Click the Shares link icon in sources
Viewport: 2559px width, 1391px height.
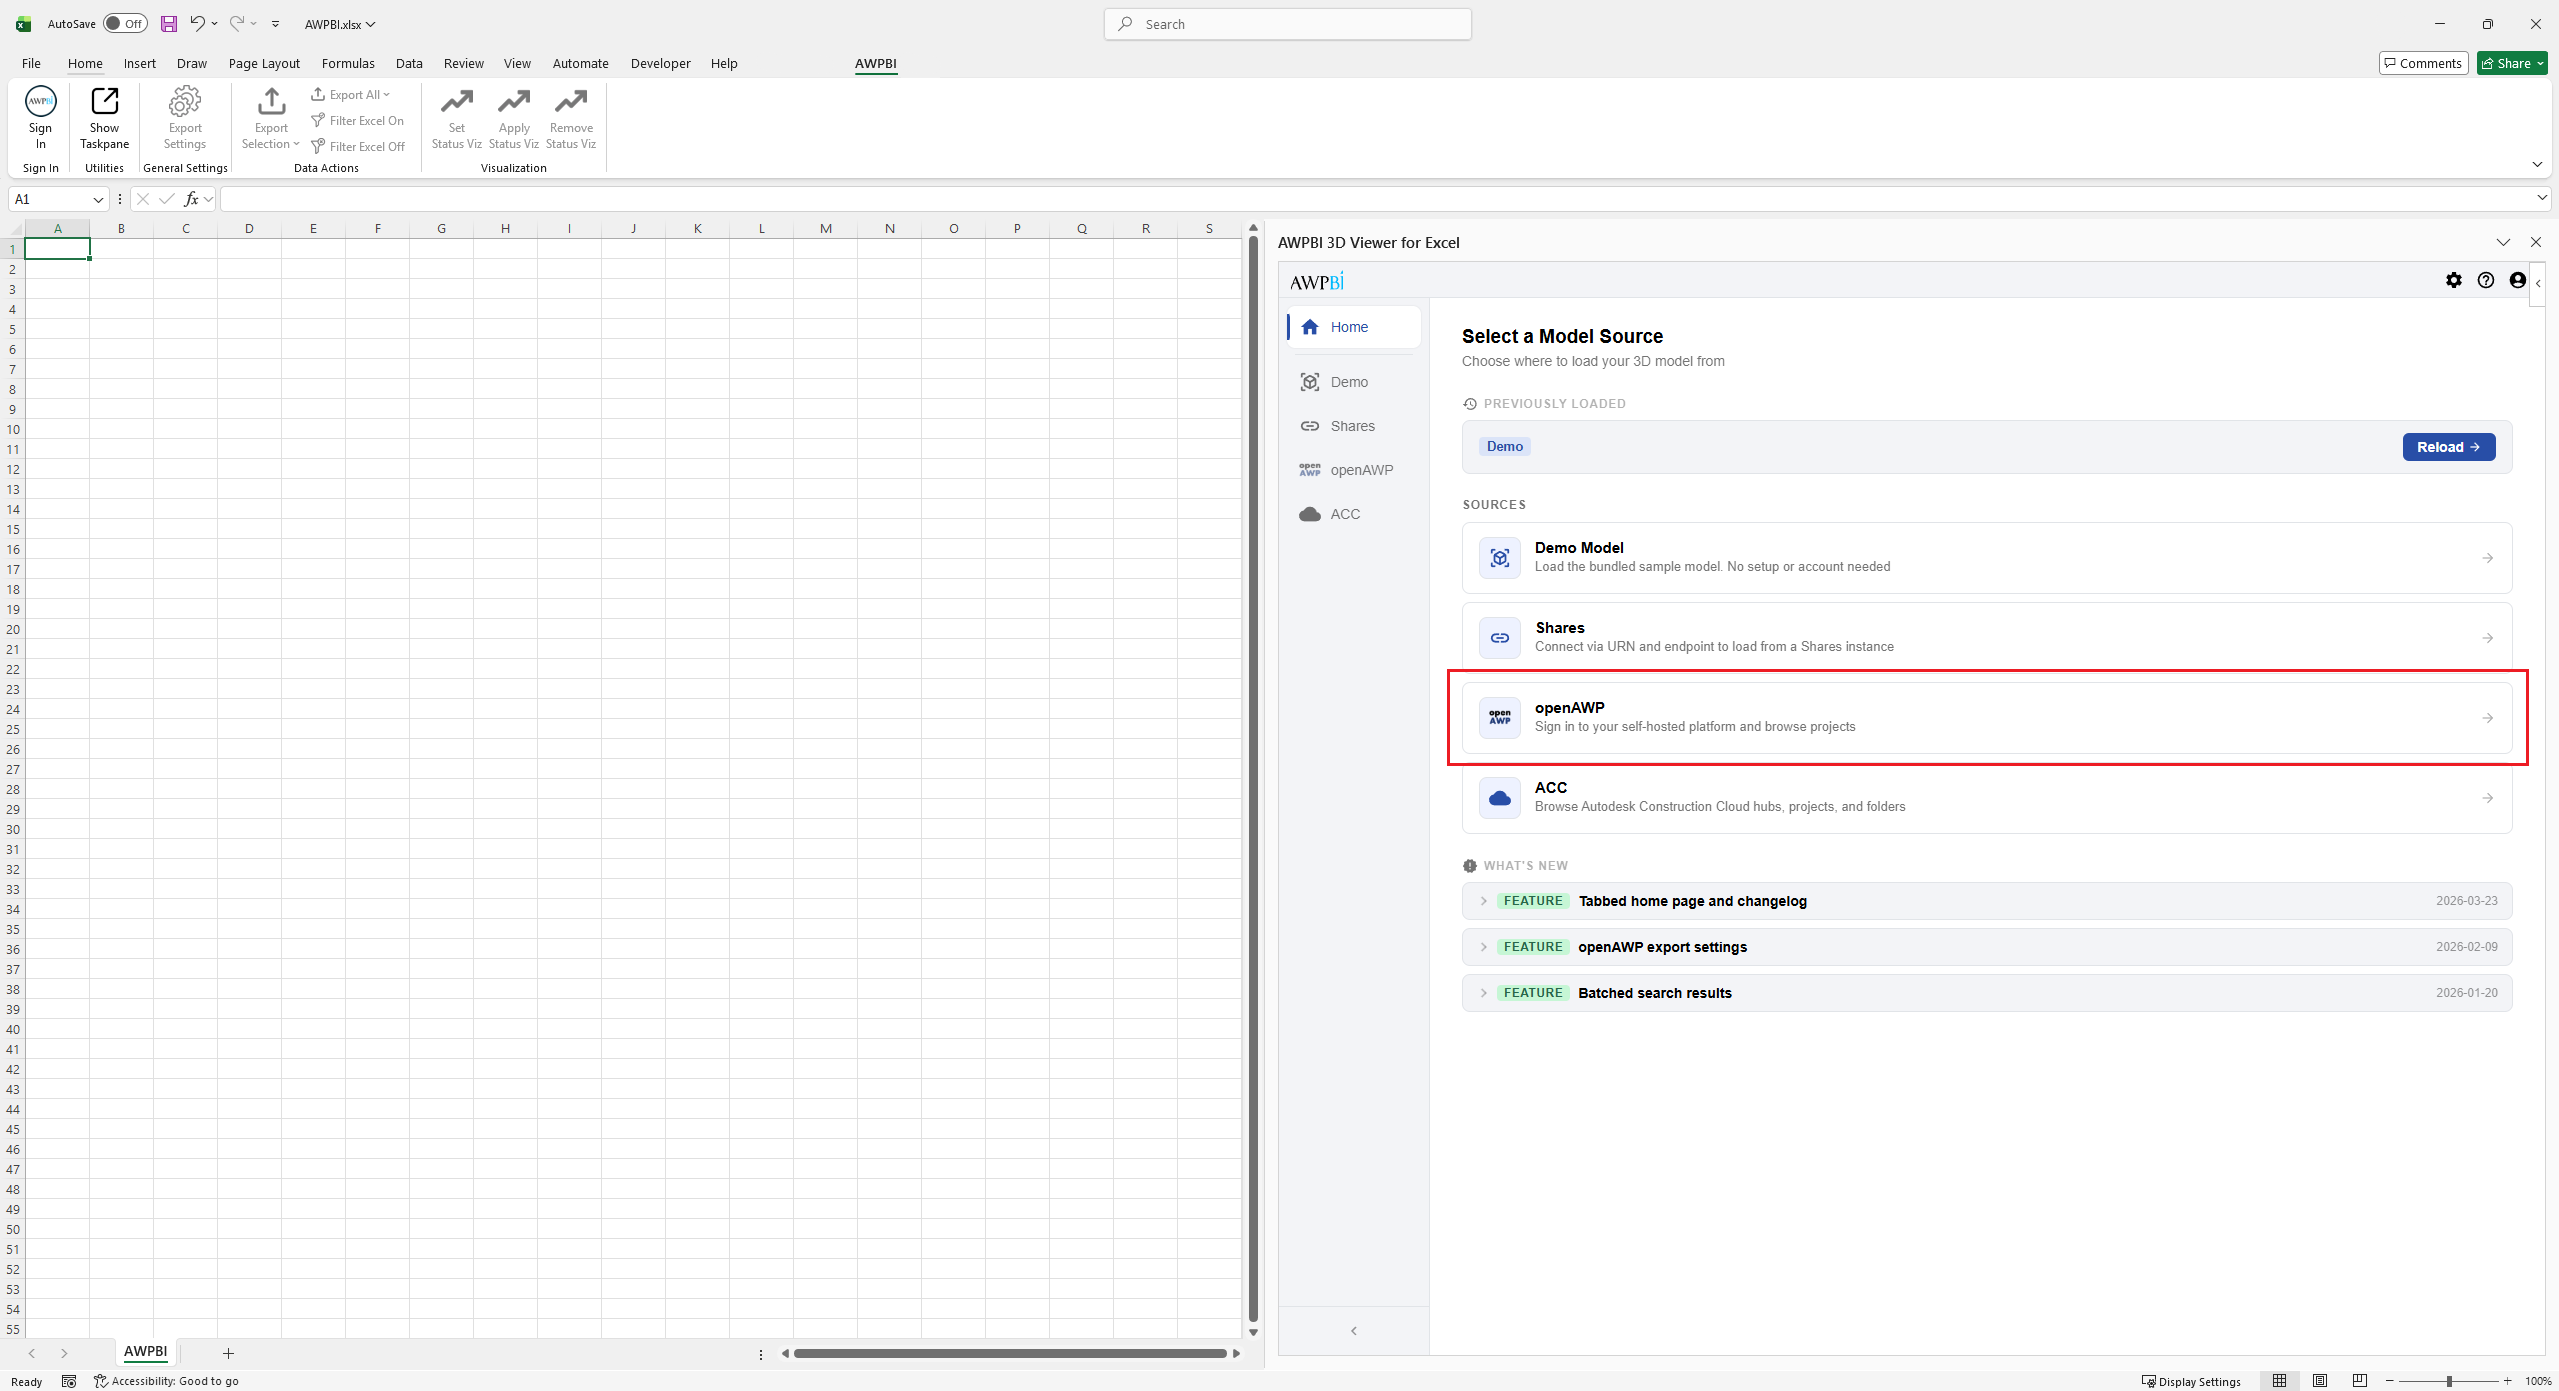tap(1500, 638)
